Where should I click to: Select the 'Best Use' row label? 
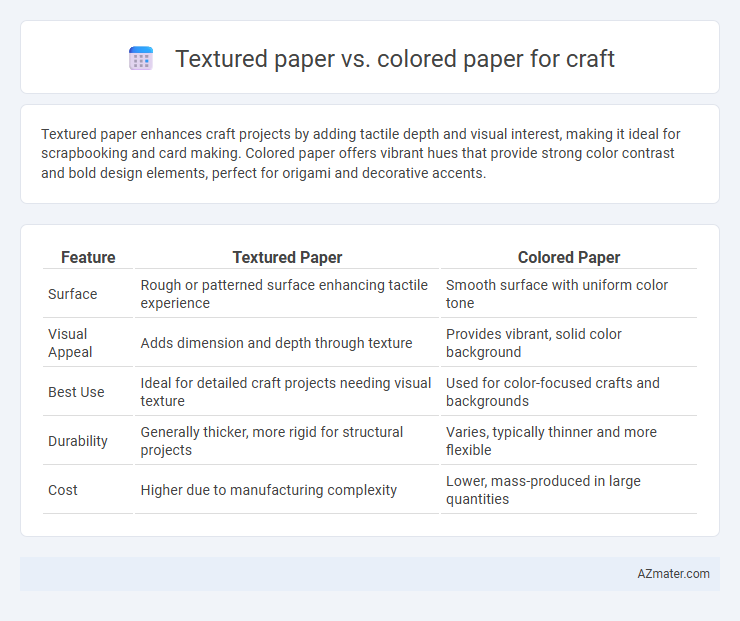tap(76, 392)
